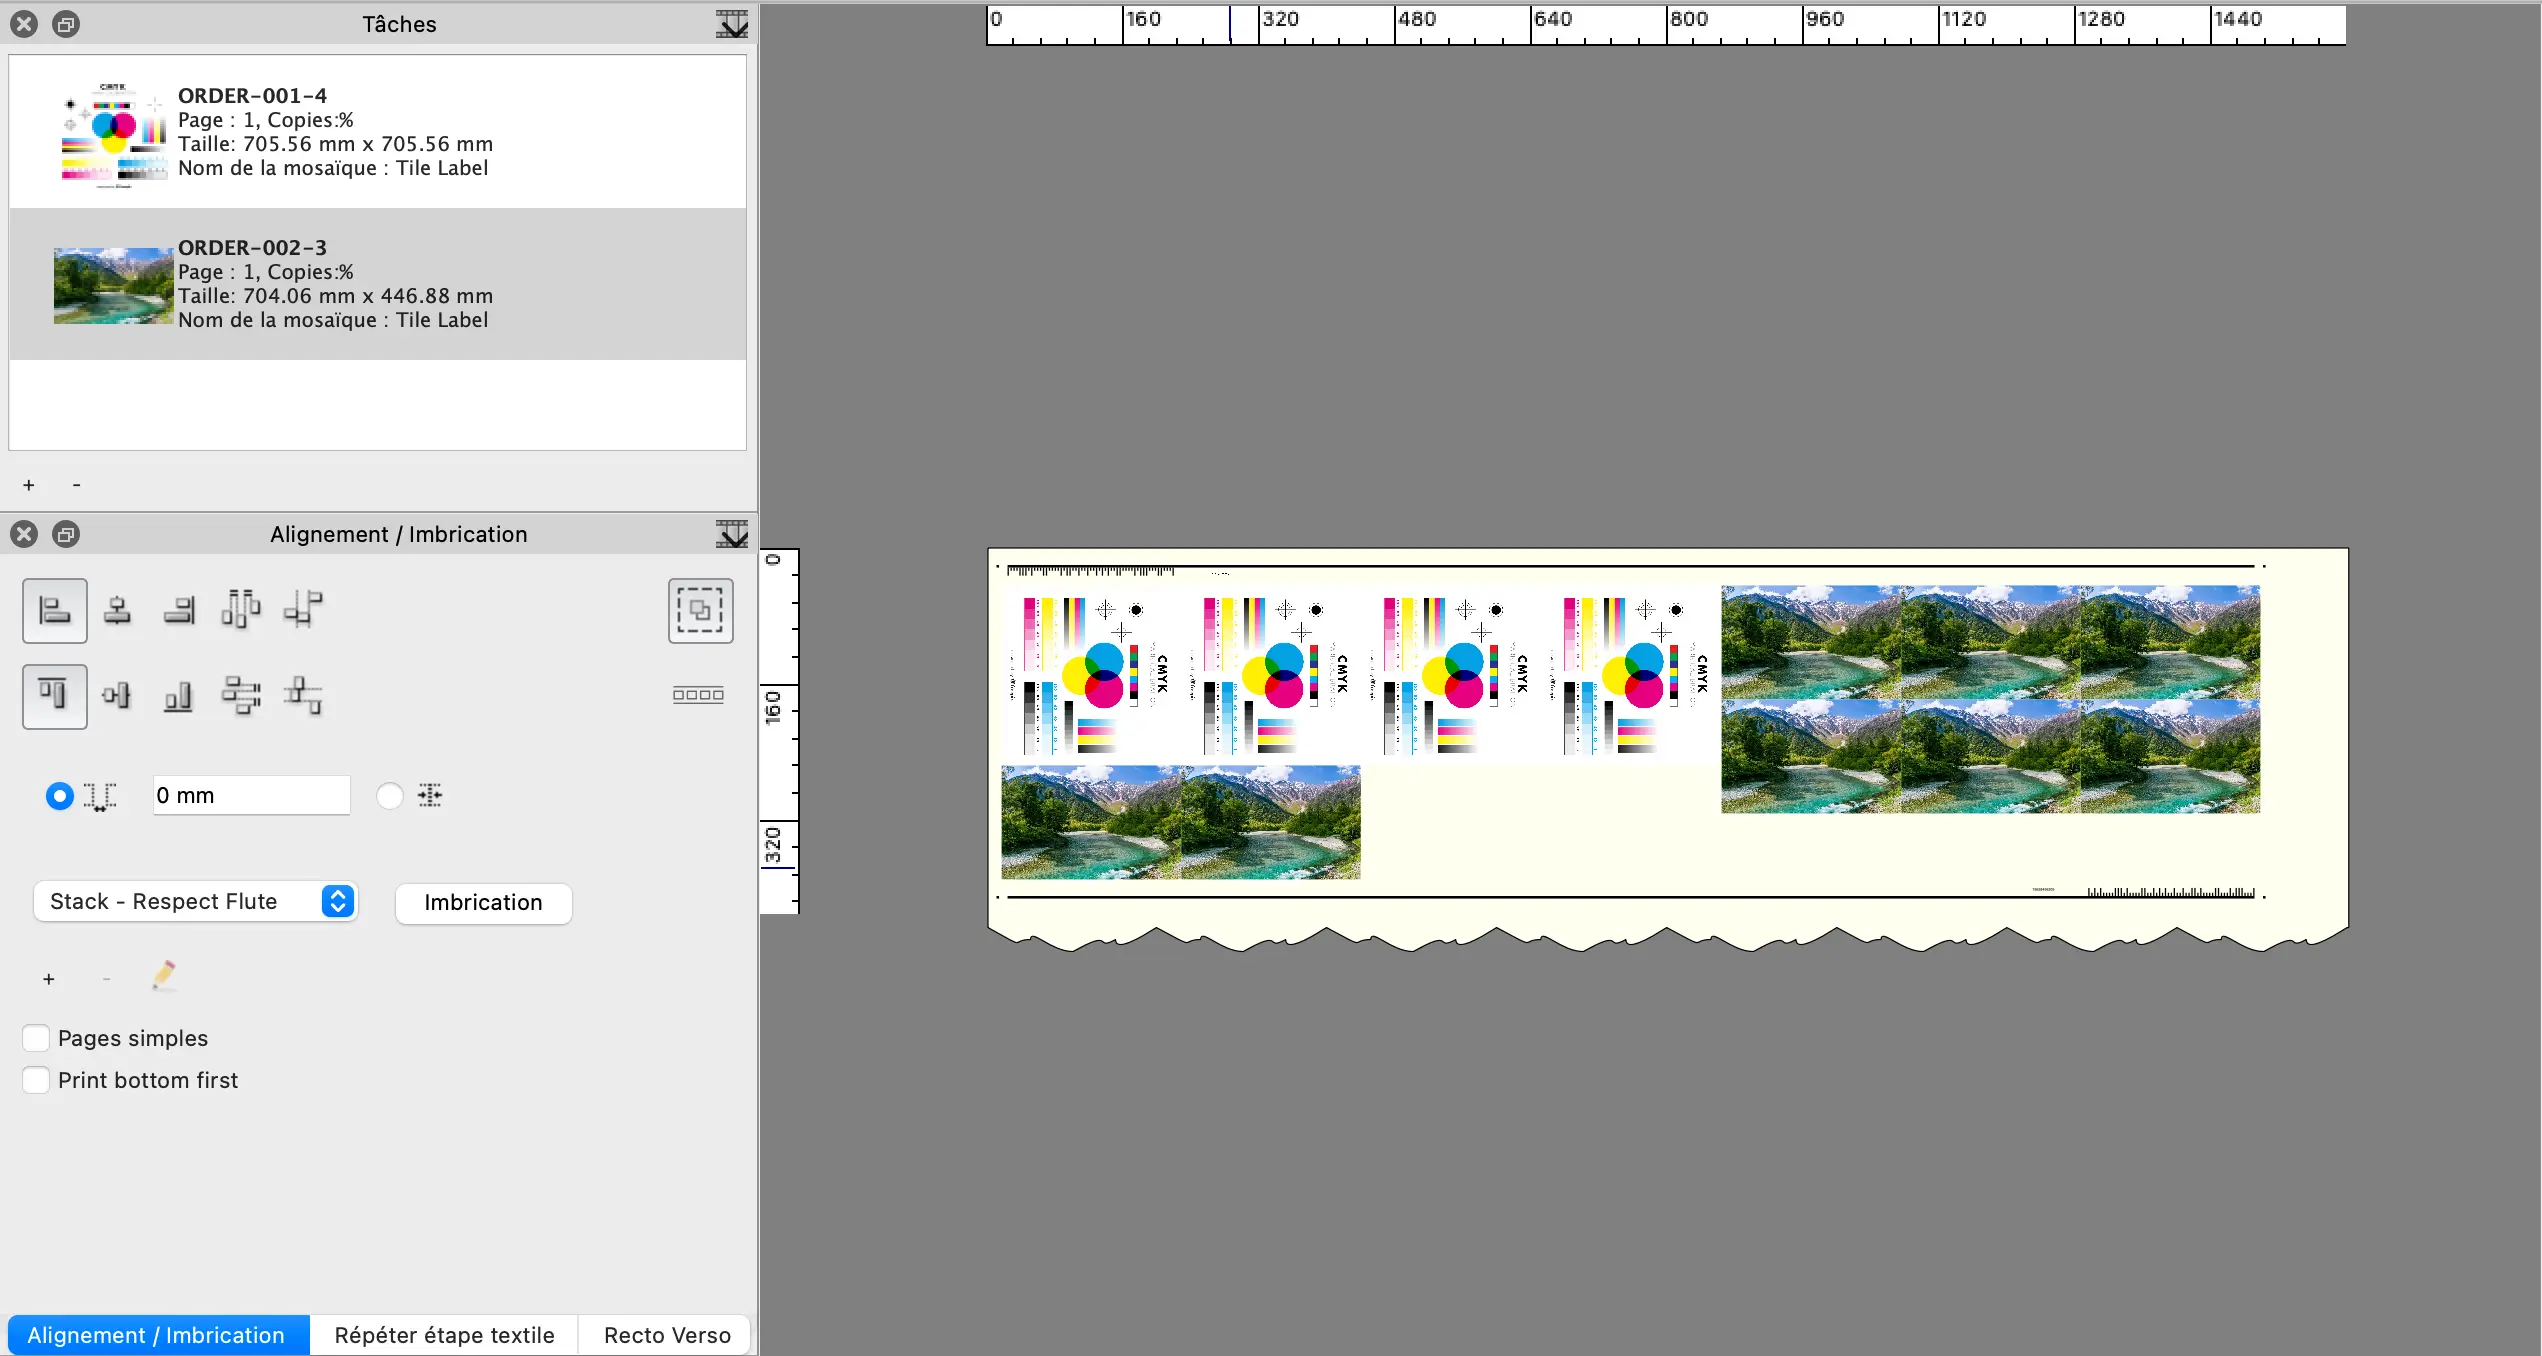
Task: Close the Alignement / Imbrication panel
Action: (25, 534)
